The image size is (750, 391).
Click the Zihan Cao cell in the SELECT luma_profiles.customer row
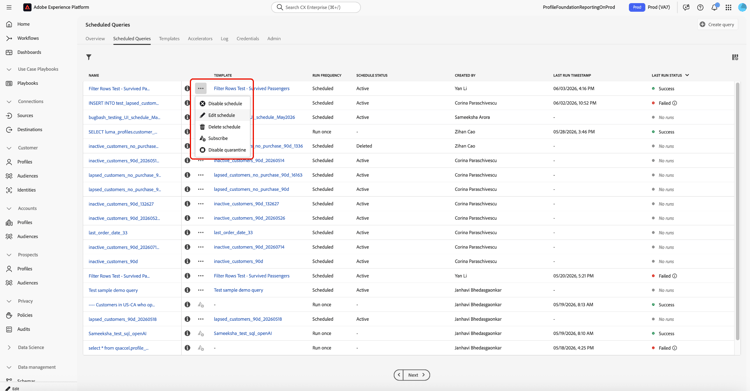[465, 132]
